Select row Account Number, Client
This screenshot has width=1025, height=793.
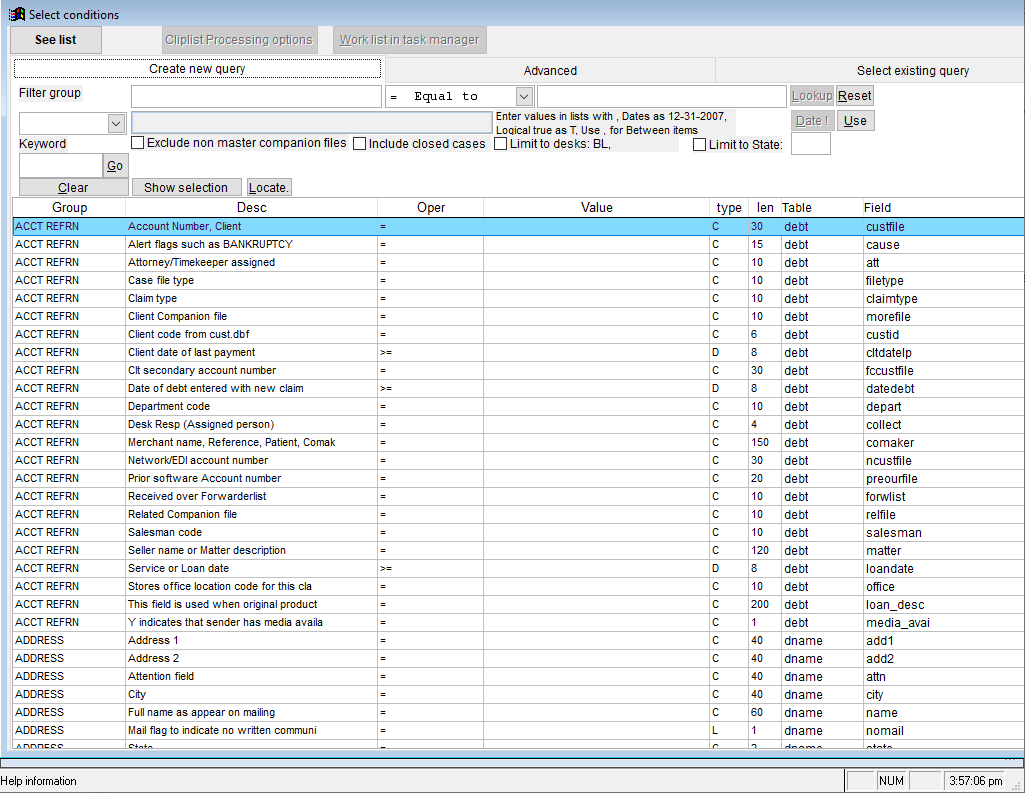(x=518, y=227)
